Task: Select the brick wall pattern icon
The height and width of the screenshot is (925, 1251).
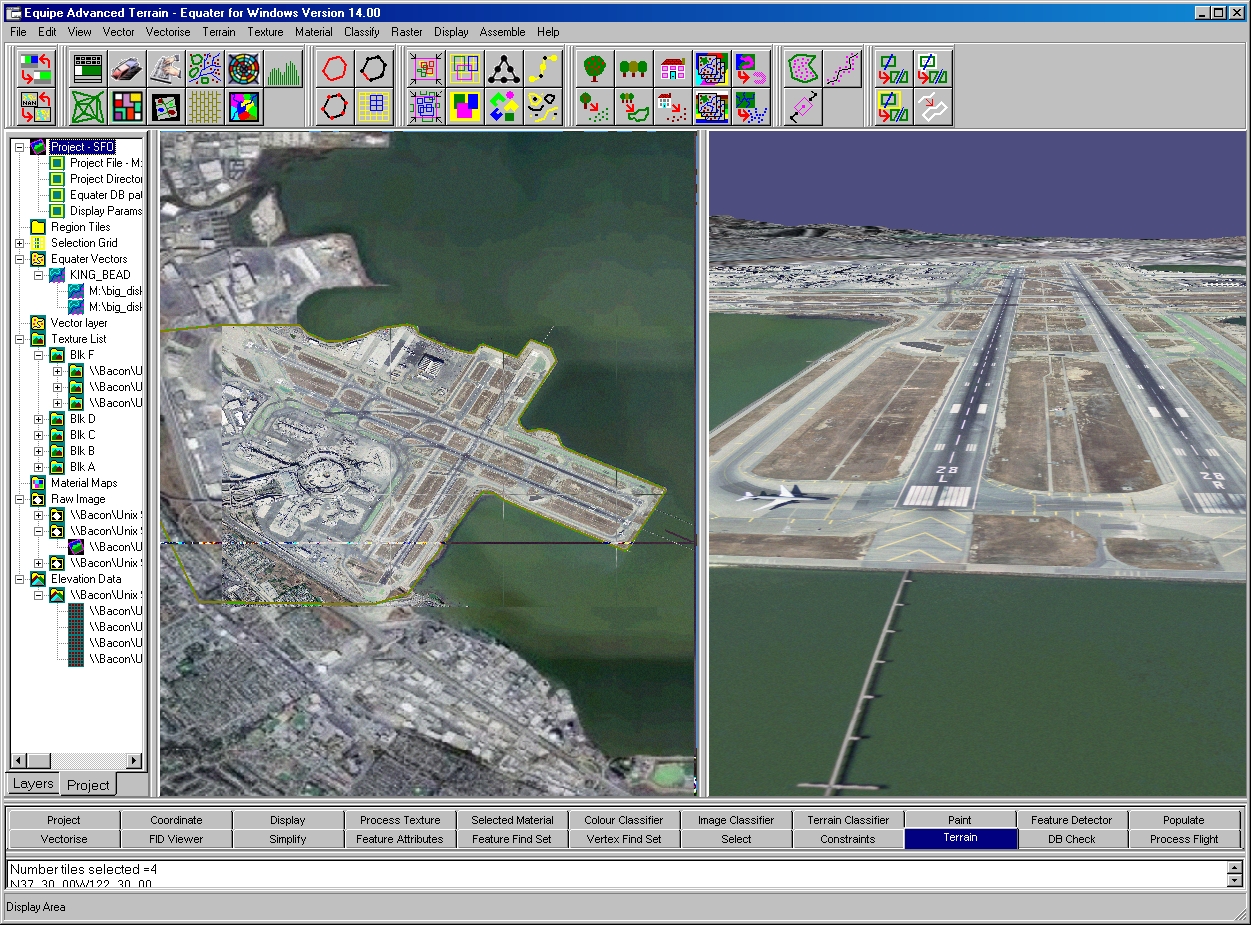Action: pos(205,106)
